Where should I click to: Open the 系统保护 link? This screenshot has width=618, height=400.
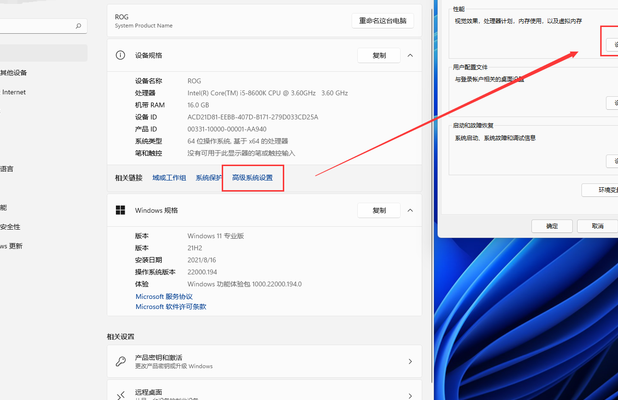point(208,178)
